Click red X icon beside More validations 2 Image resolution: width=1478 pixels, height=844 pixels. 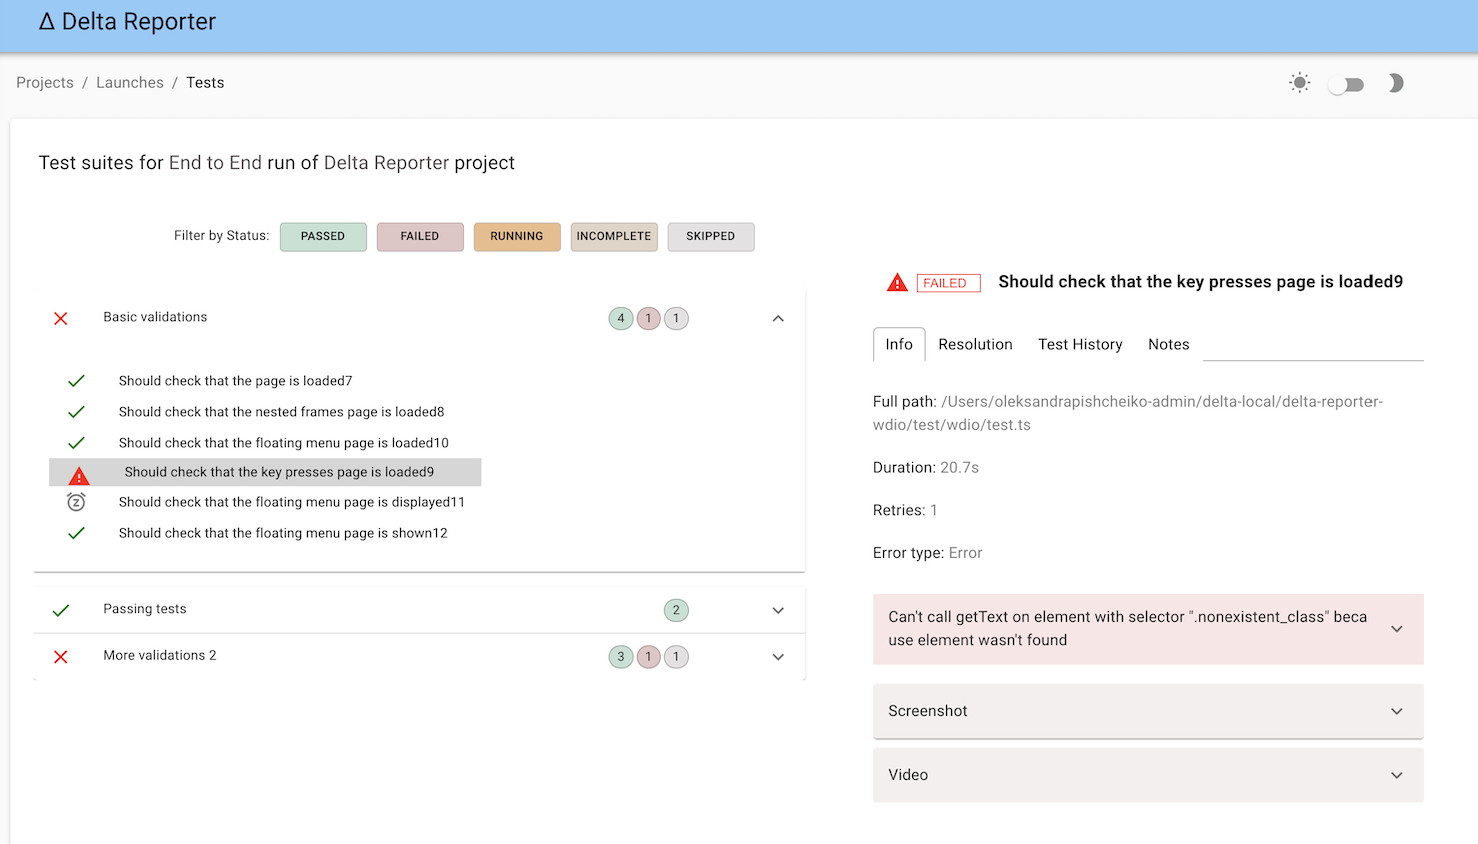(61, 657)
